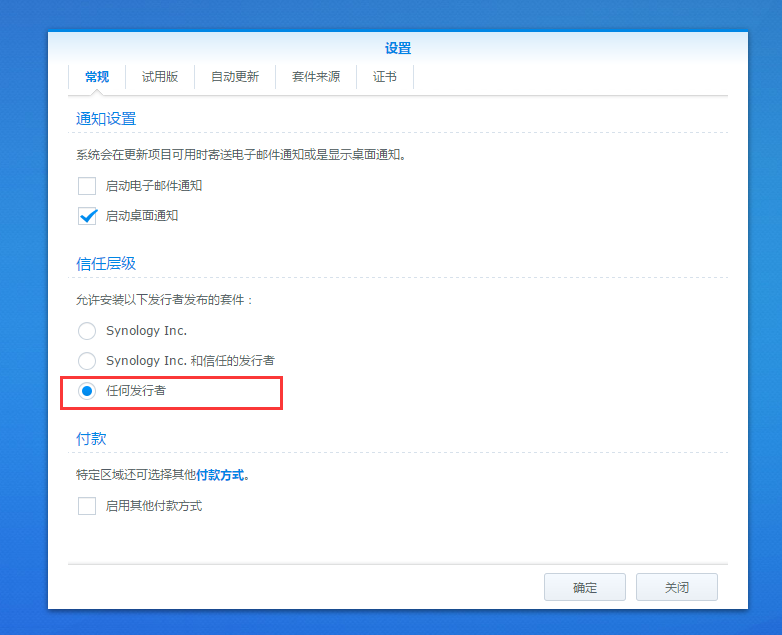Click the 系统会在更新项目可用时 notification description text
782x635 pixels.
tap(242, 155)
